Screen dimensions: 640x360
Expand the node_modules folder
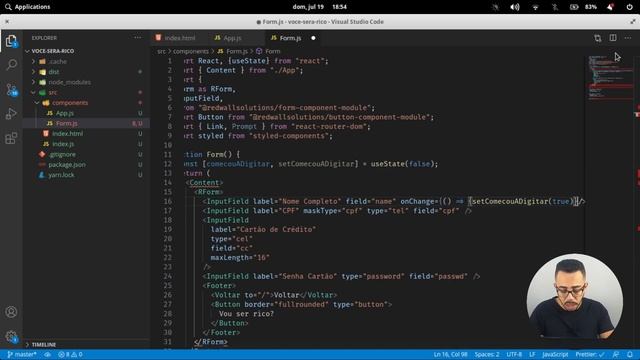pos(87,82)
